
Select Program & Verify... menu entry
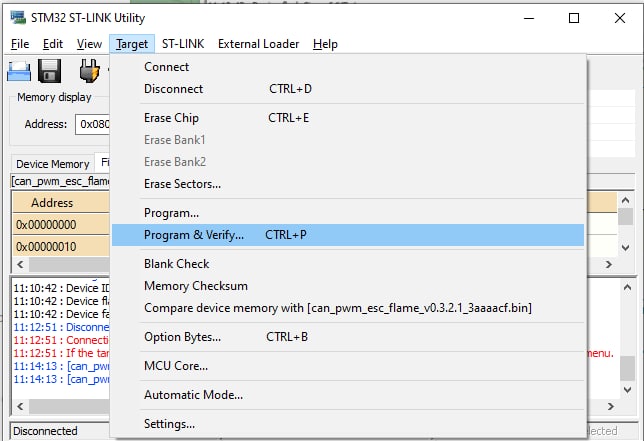(348, 235)
